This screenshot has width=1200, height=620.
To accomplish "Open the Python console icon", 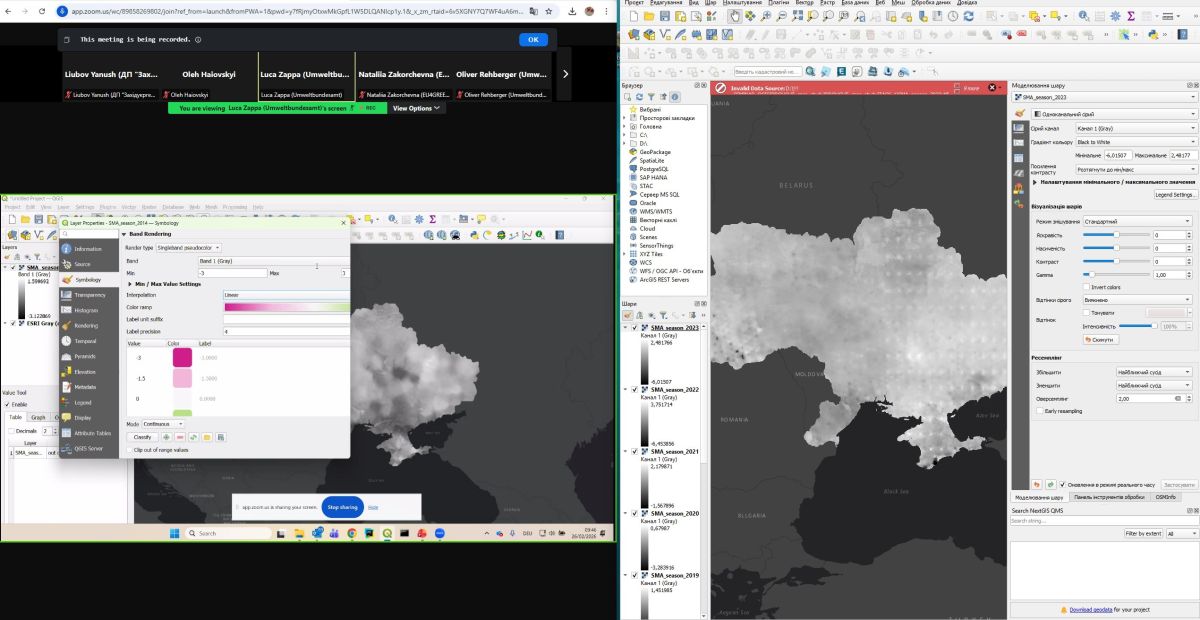I will (x=1153, y=34).
